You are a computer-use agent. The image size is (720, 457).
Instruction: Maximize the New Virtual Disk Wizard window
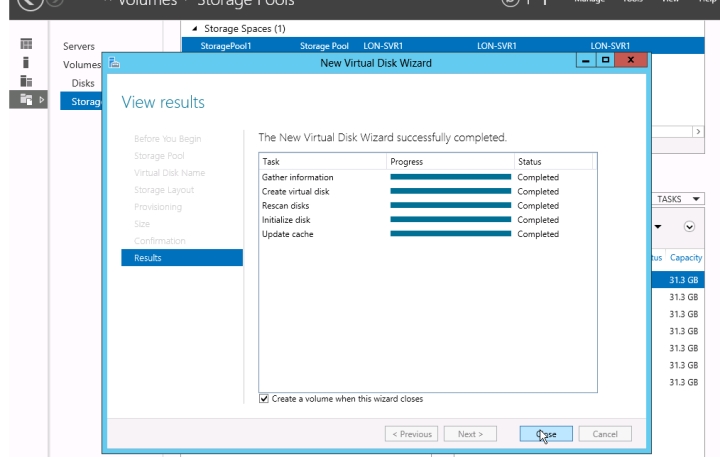coord(605,62)
